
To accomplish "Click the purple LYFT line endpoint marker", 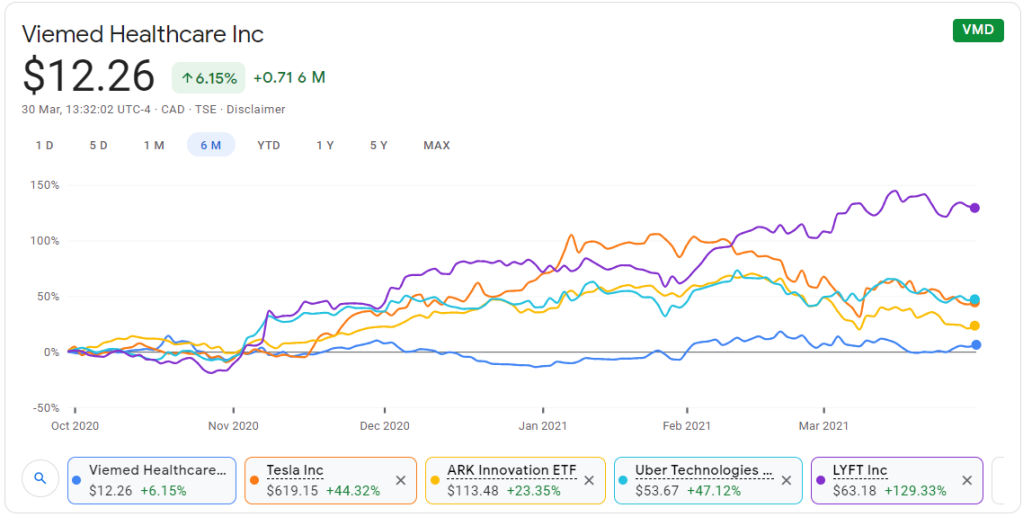I will click(x=975, y=208).
